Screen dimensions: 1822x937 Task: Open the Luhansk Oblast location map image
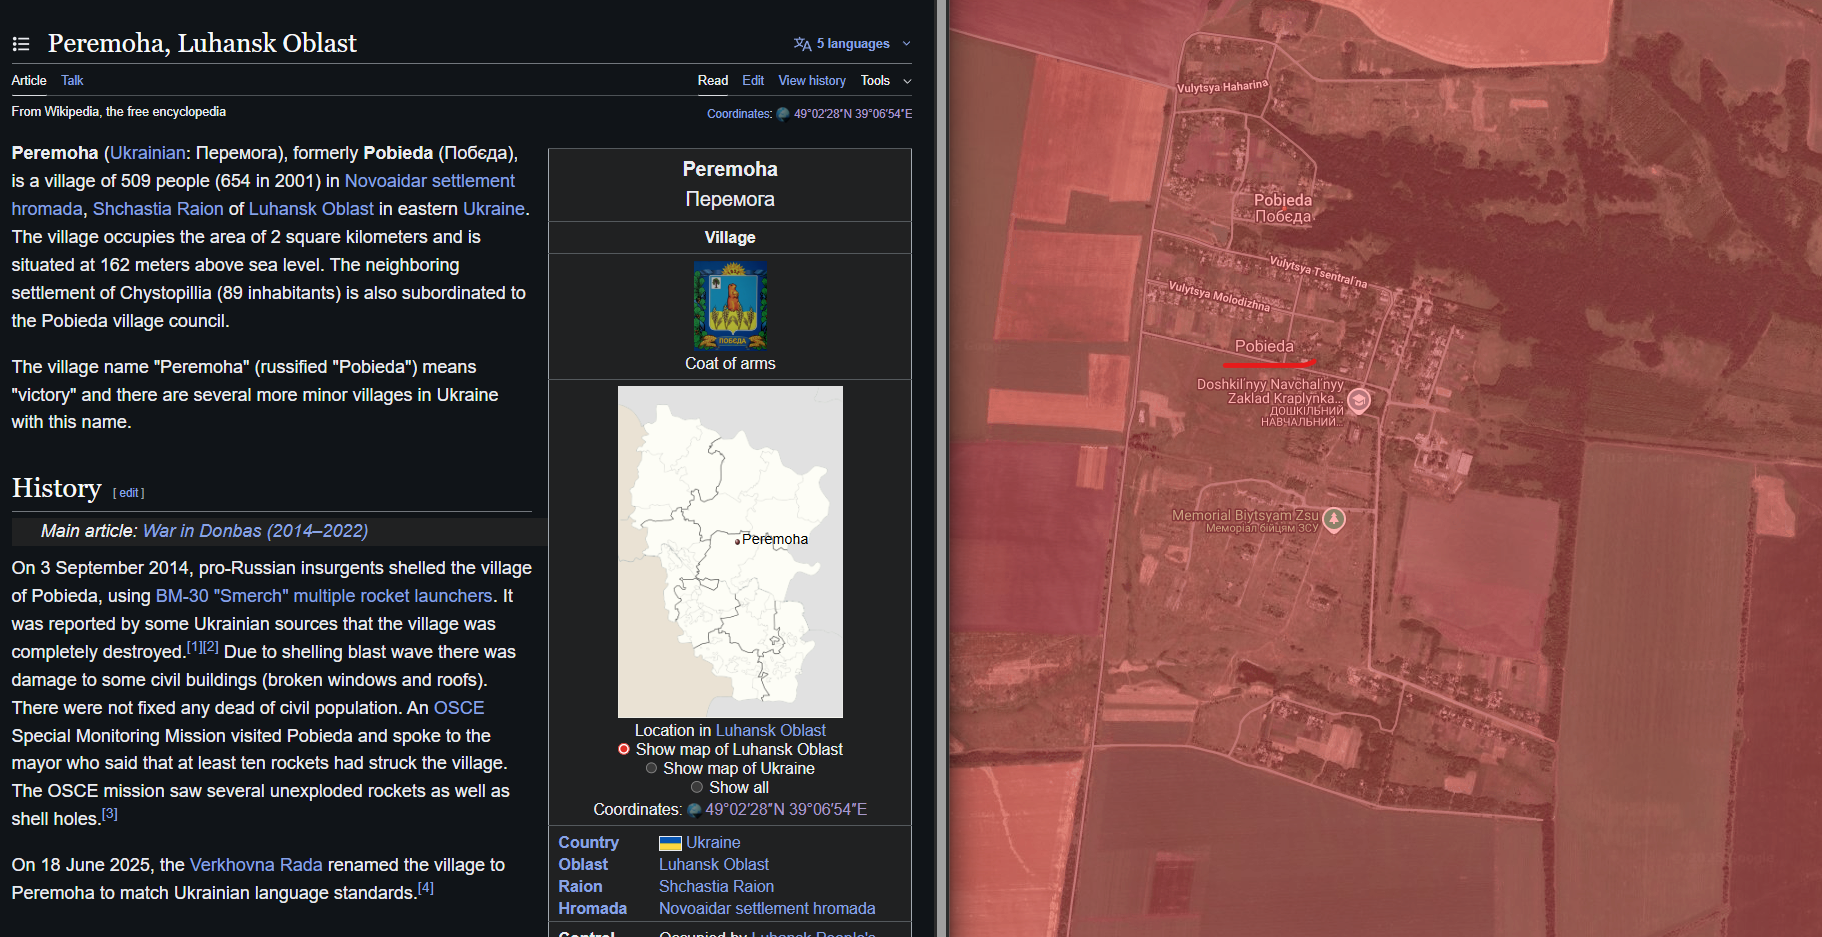click(x=730, y=552)
